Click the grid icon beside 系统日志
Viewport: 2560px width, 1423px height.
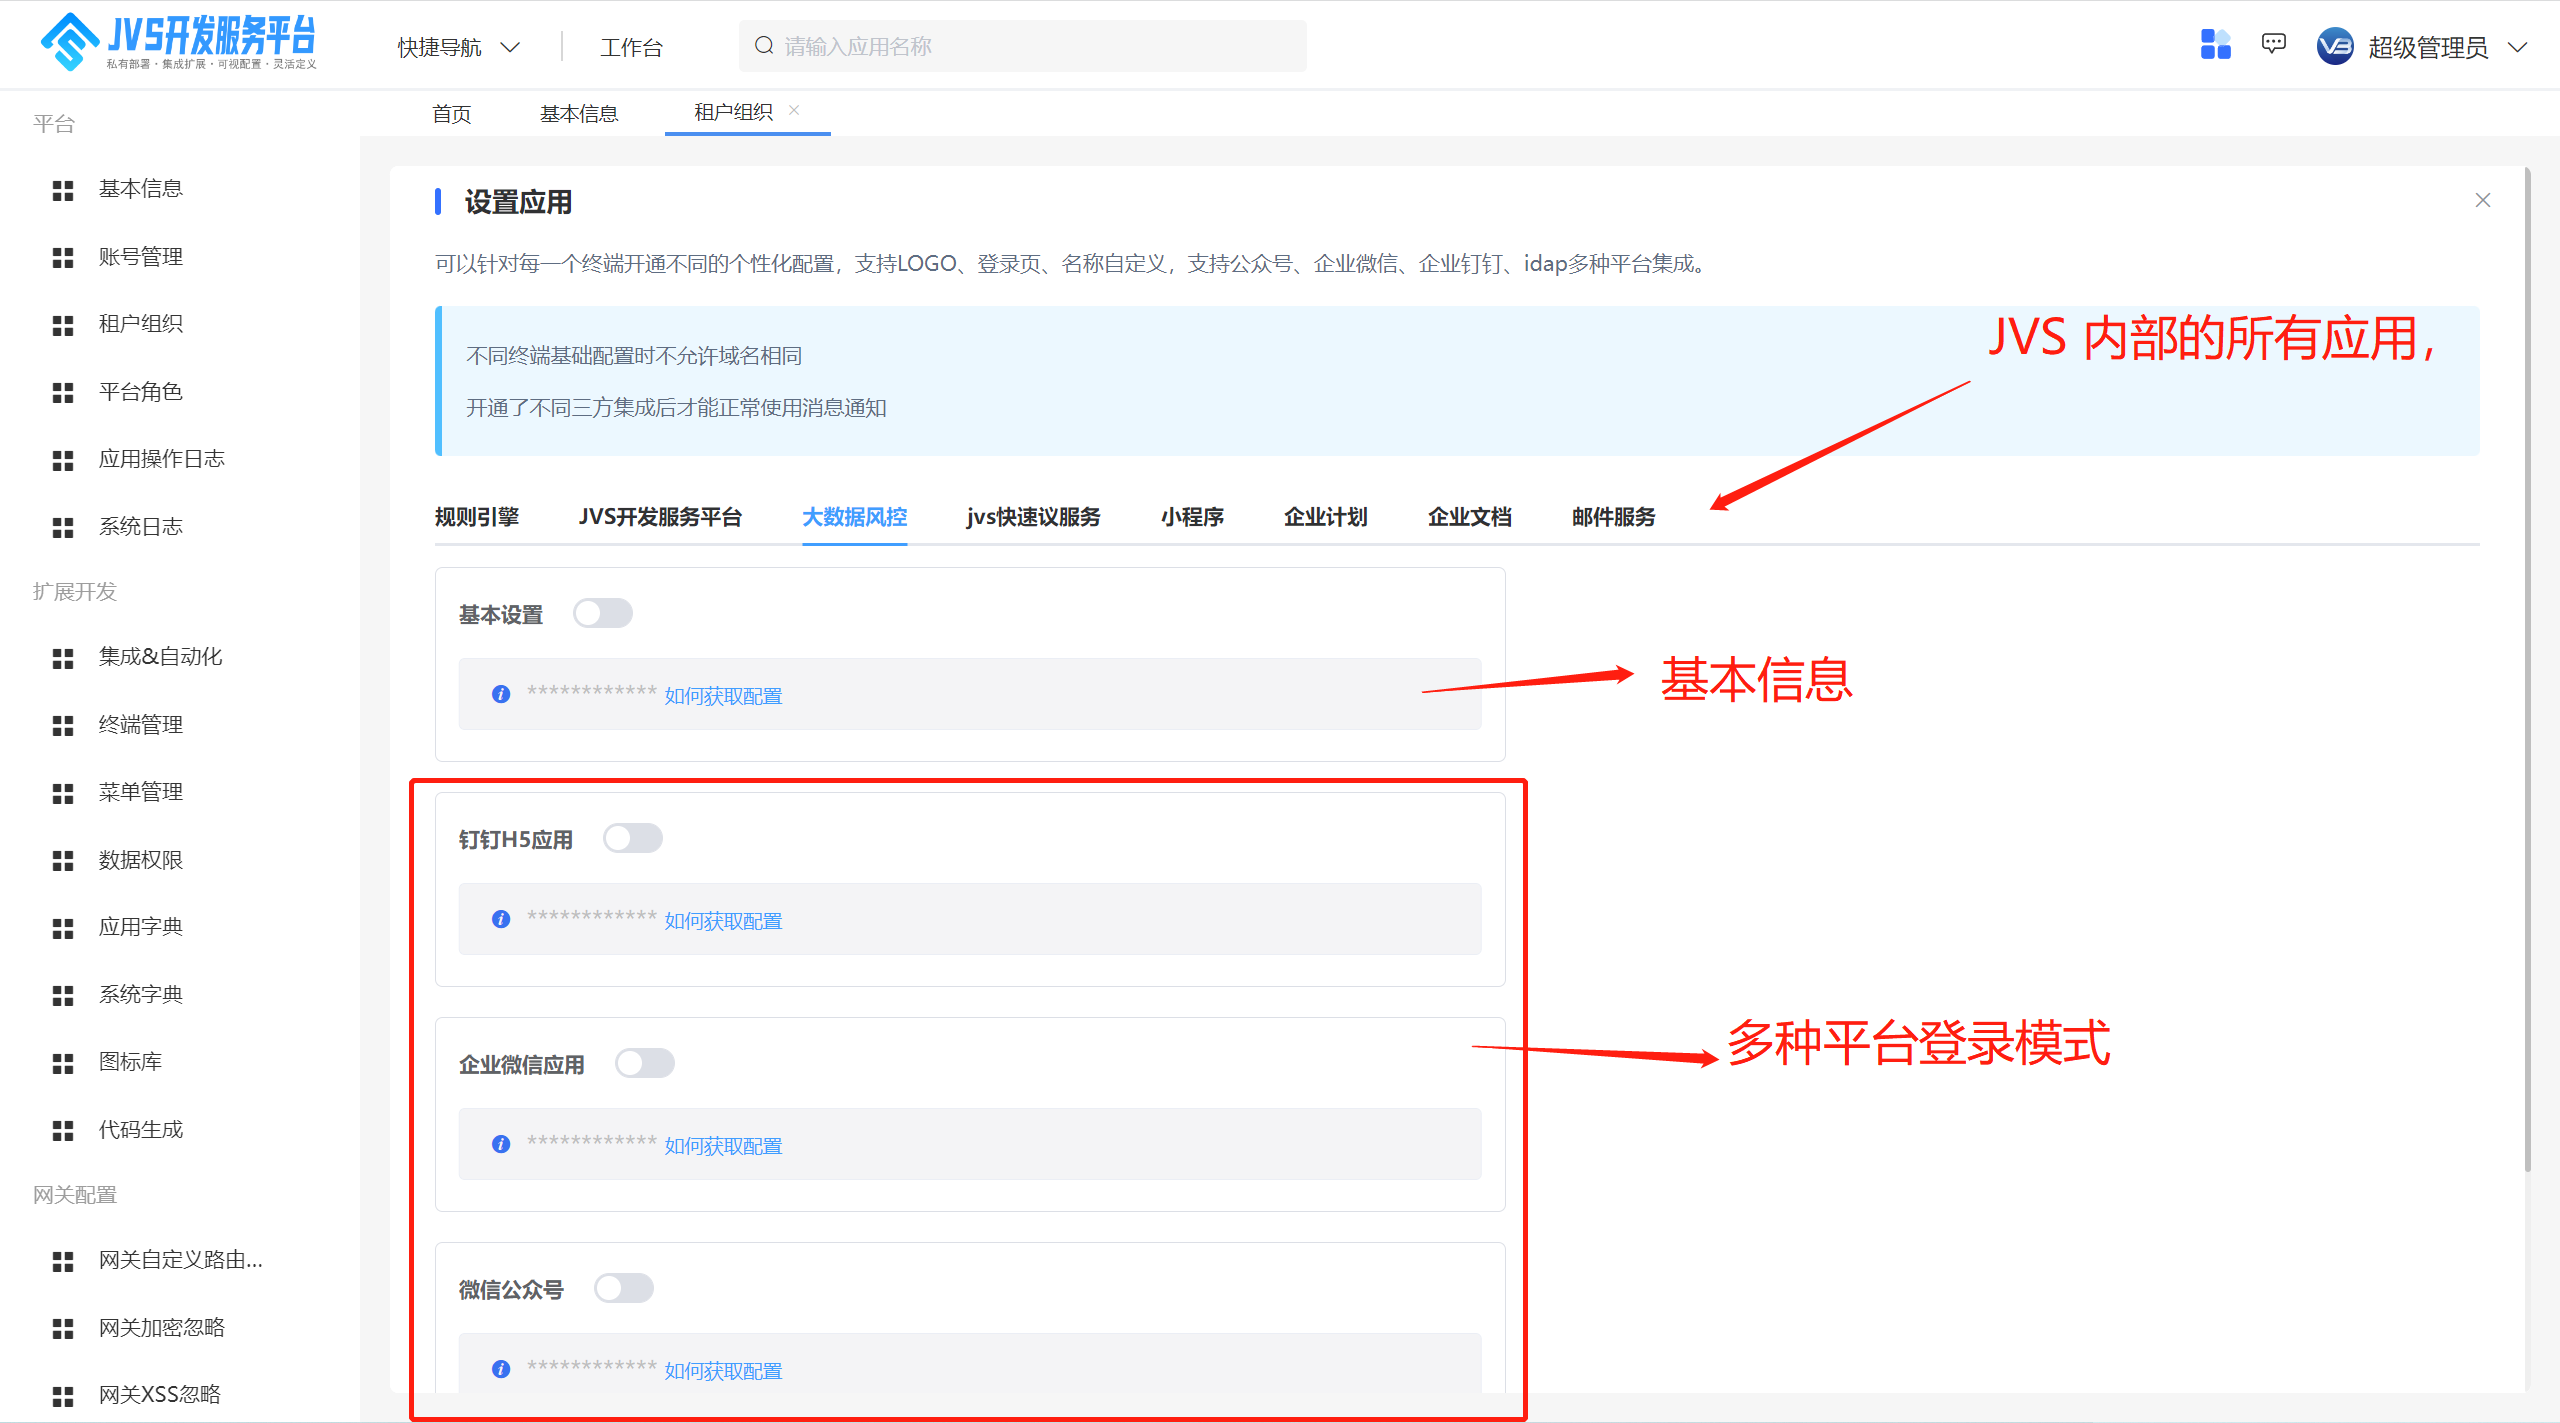point(63,528)
